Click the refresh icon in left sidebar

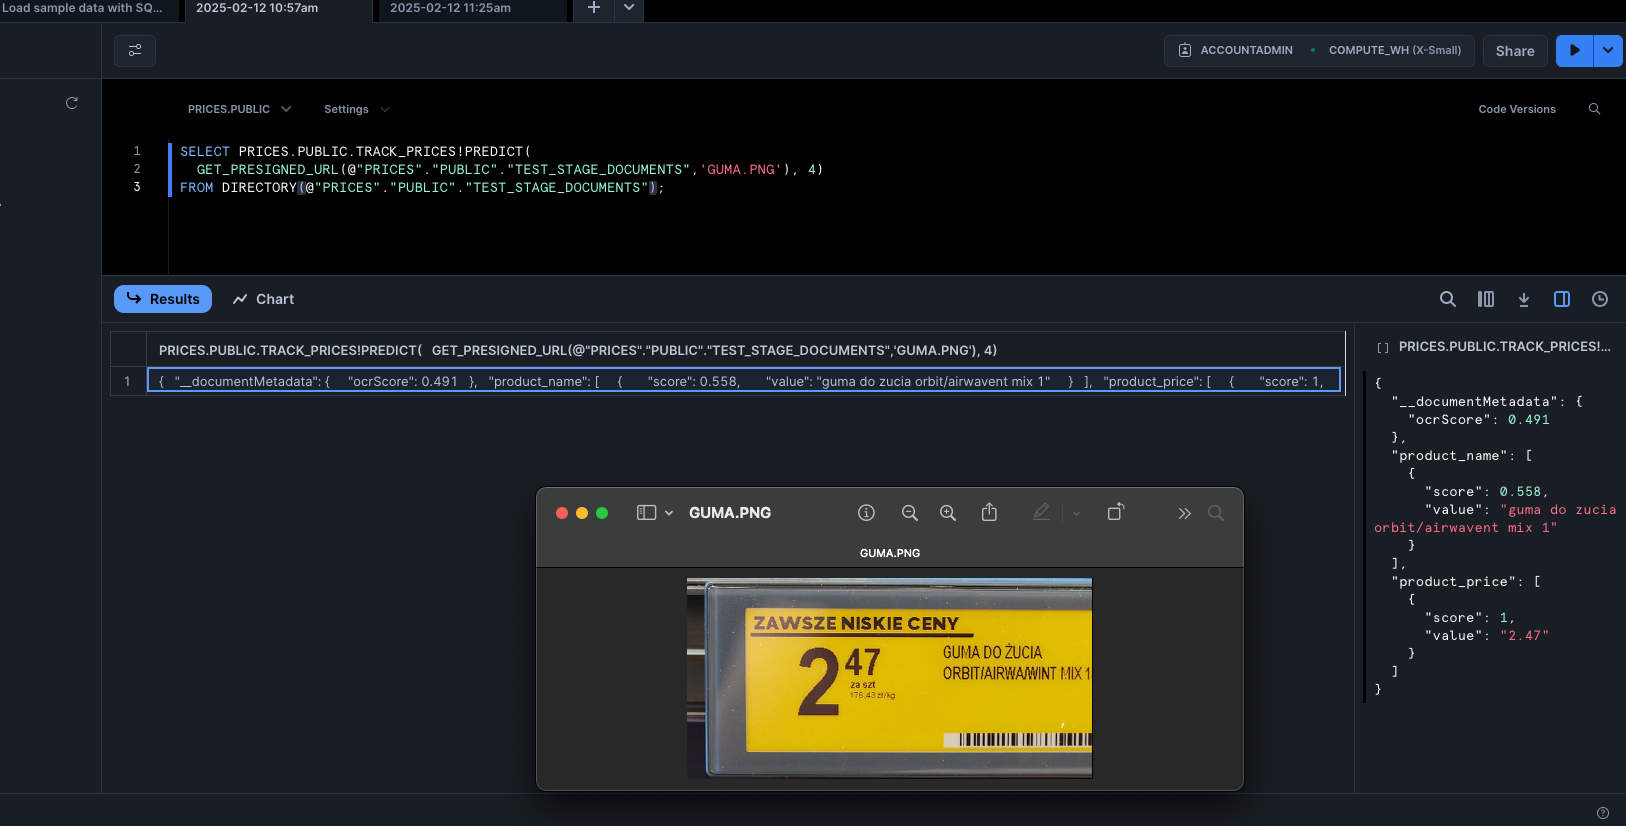[x=72, y=103]
